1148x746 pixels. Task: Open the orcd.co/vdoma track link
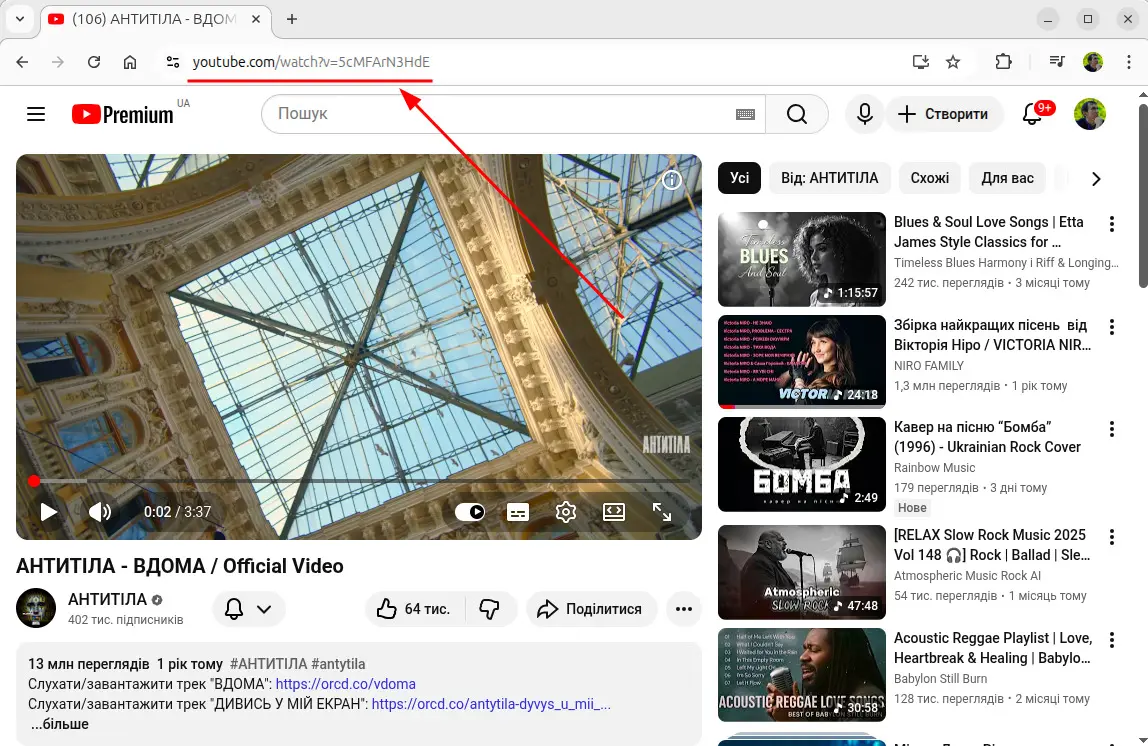(x=345, y=683)
